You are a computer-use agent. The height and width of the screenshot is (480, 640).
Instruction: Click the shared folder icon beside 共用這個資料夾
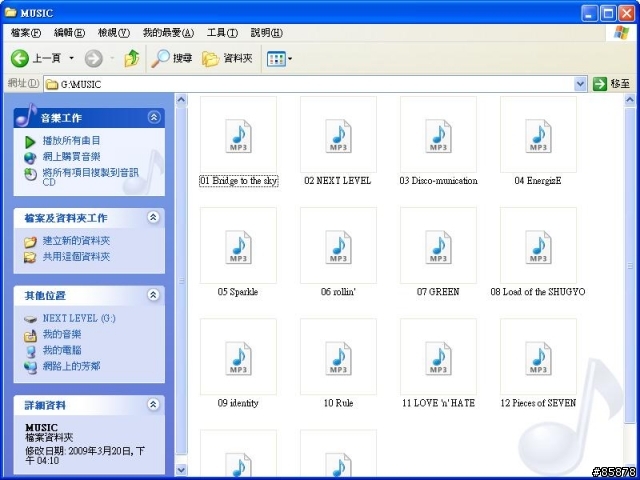click(x=30, y=258)
